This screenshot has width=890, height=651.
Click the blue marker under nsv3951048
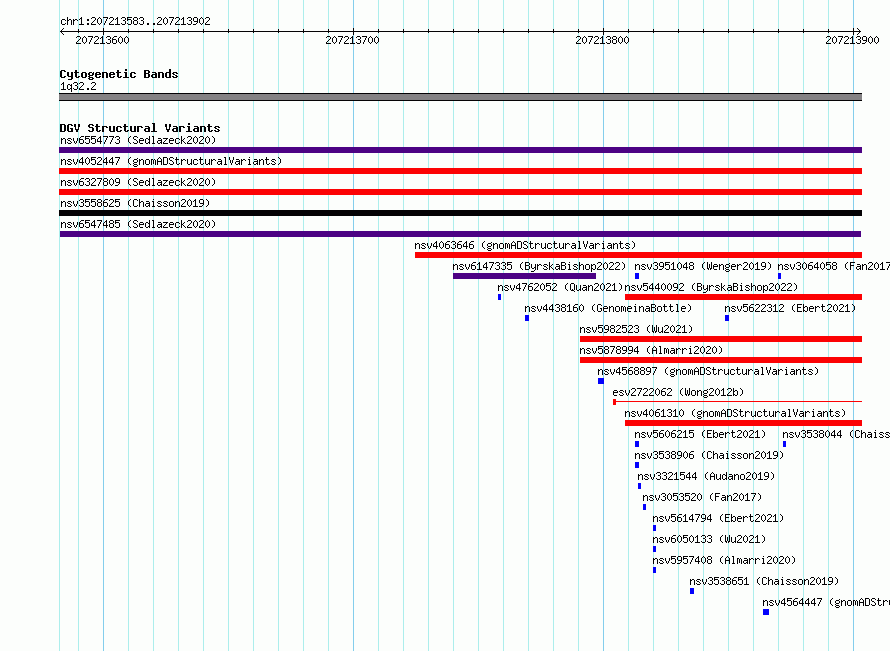[x=637, y=276]
